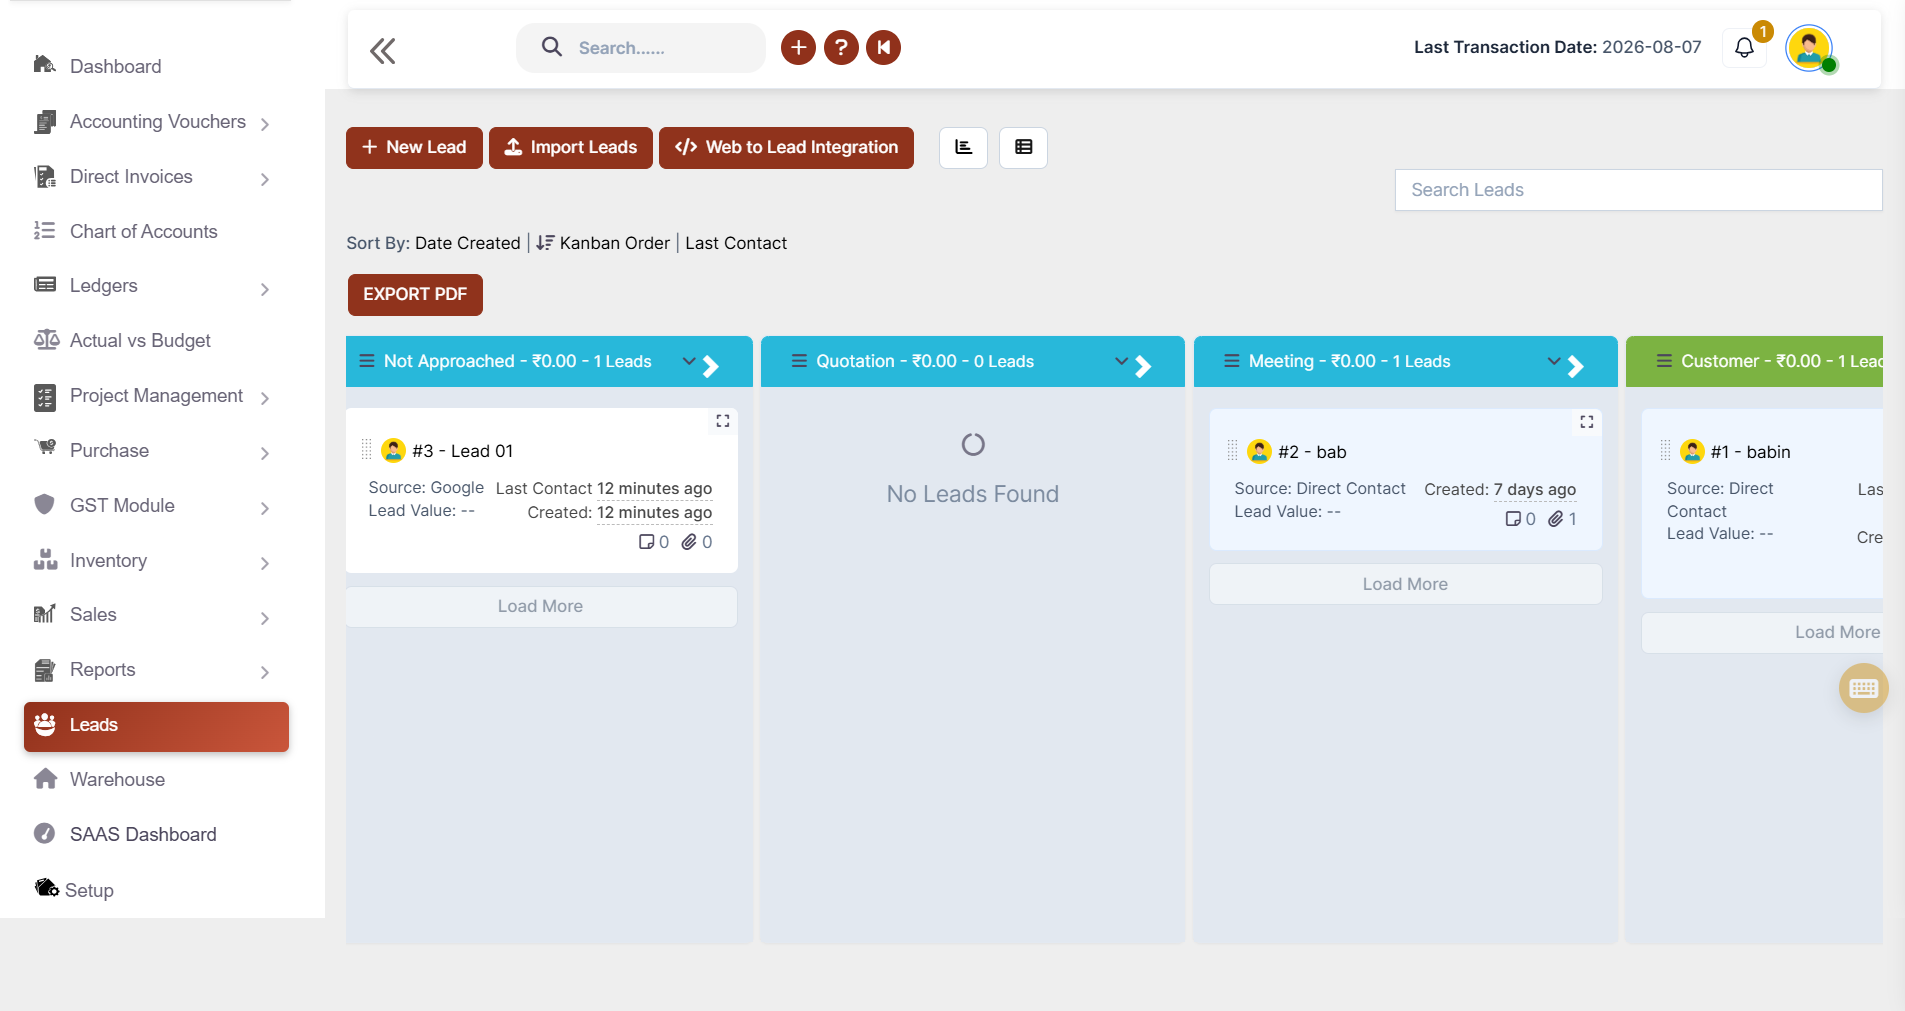Open SAAS Dashboard from sidebar
This screenshot has width=1905, height=1011.
[143, 835]
